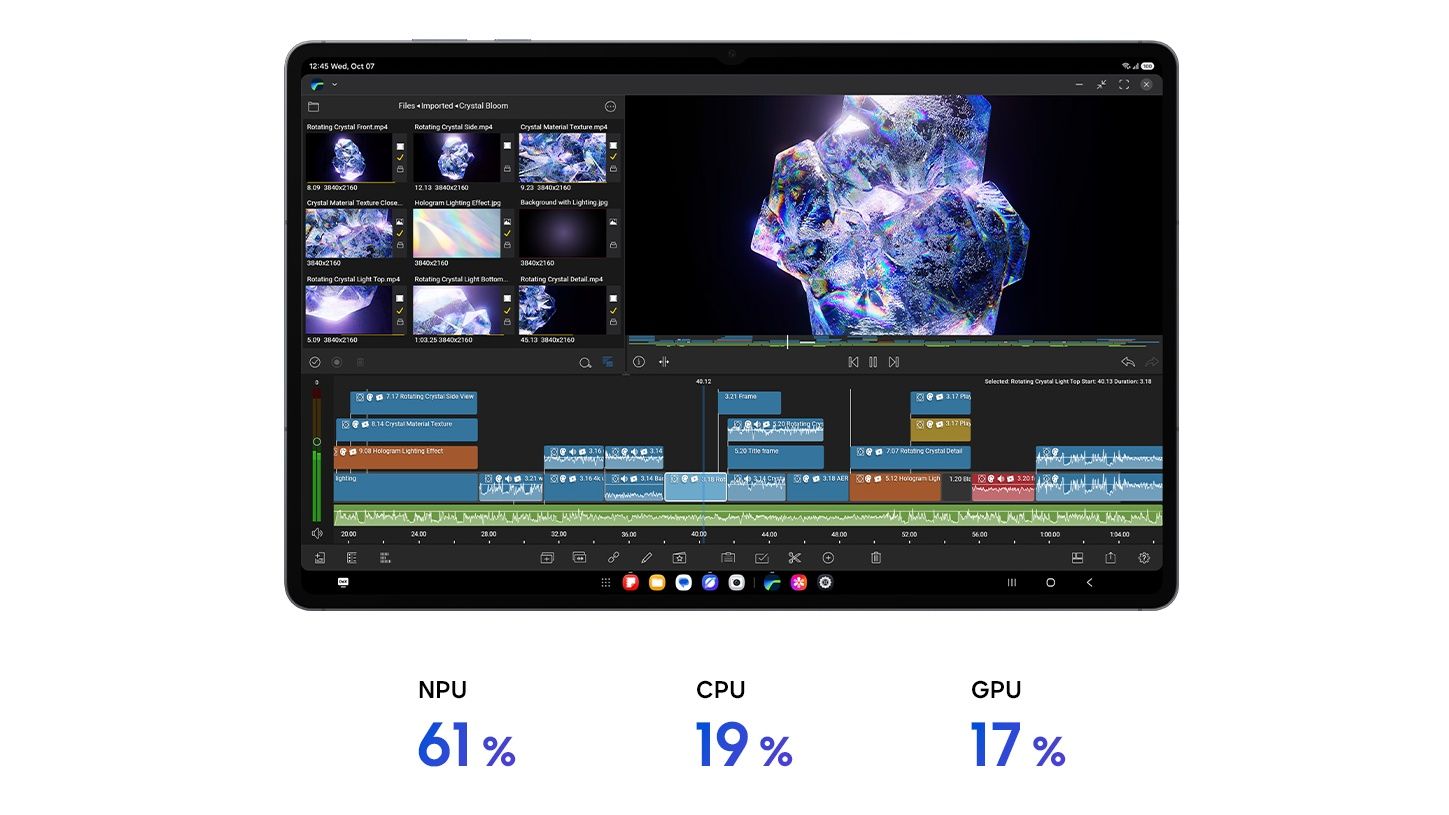
Task: Click the insert clip icon in toolbar
Action: pos(547,558)
